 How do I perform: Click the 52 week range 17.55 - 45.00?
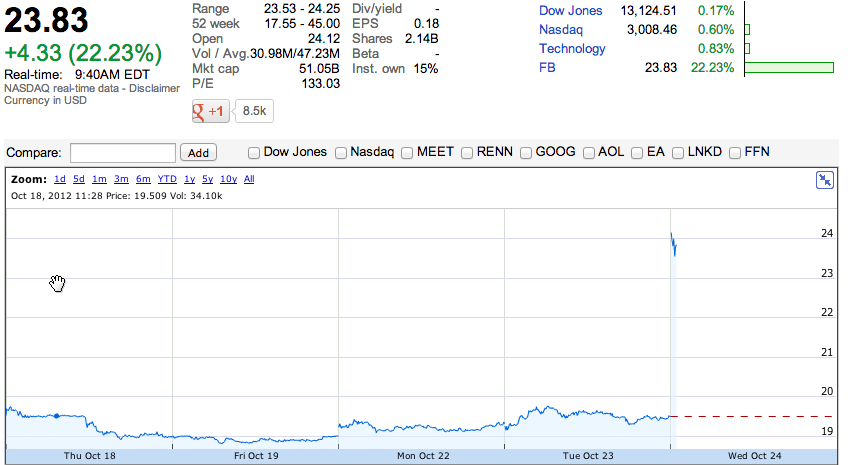tap(302, 24)
